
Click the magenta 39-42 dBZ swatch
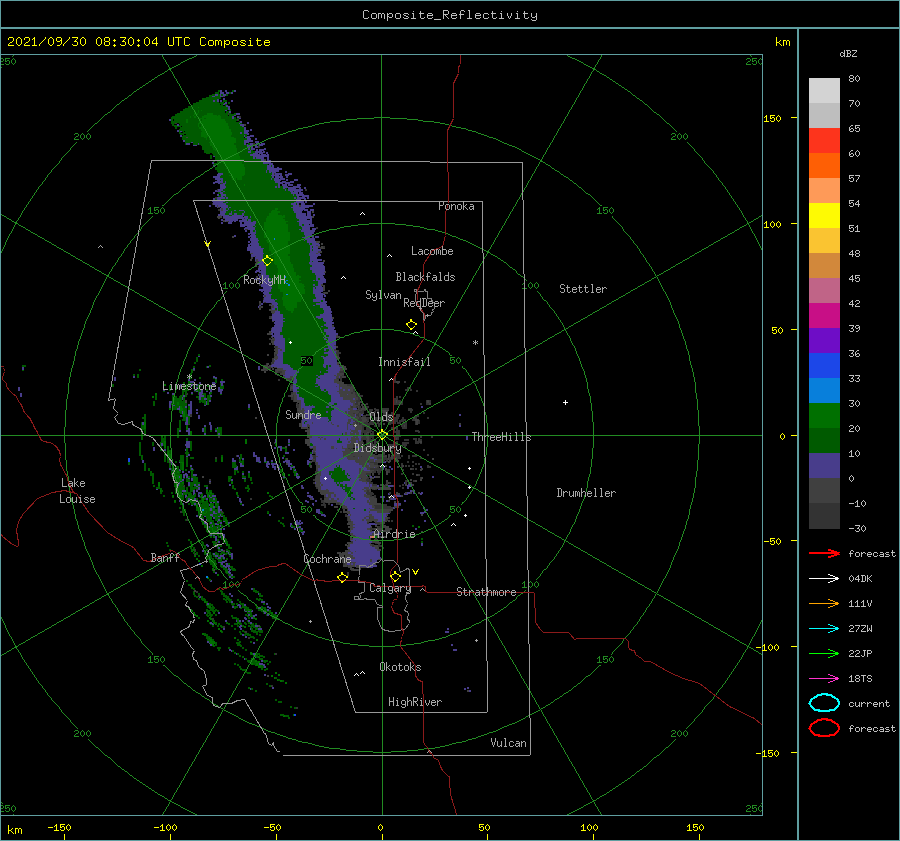pyautogui.click(x=824, y=316)
